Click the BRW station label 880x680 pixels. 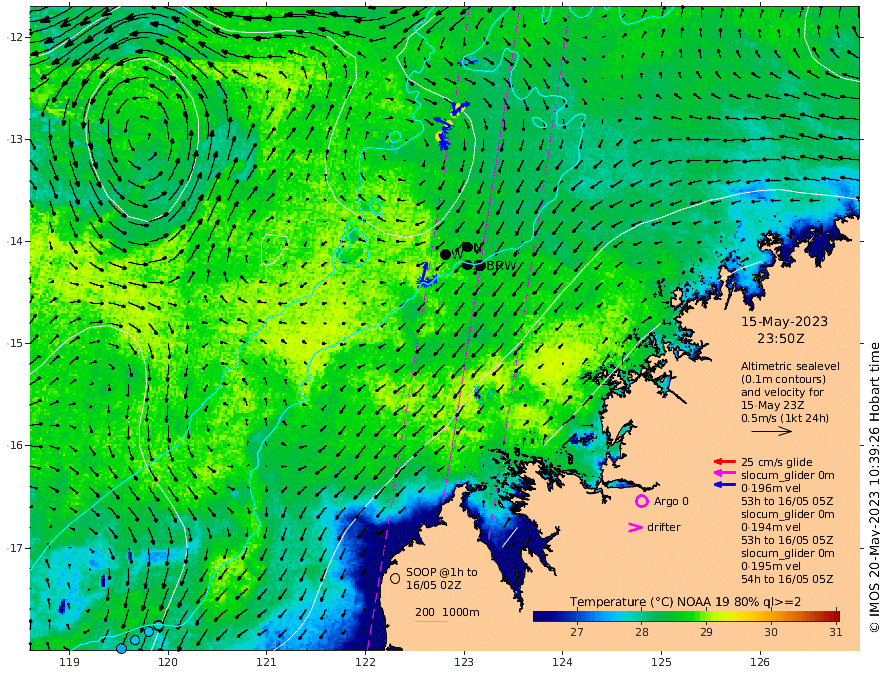[x=501, y=266]
